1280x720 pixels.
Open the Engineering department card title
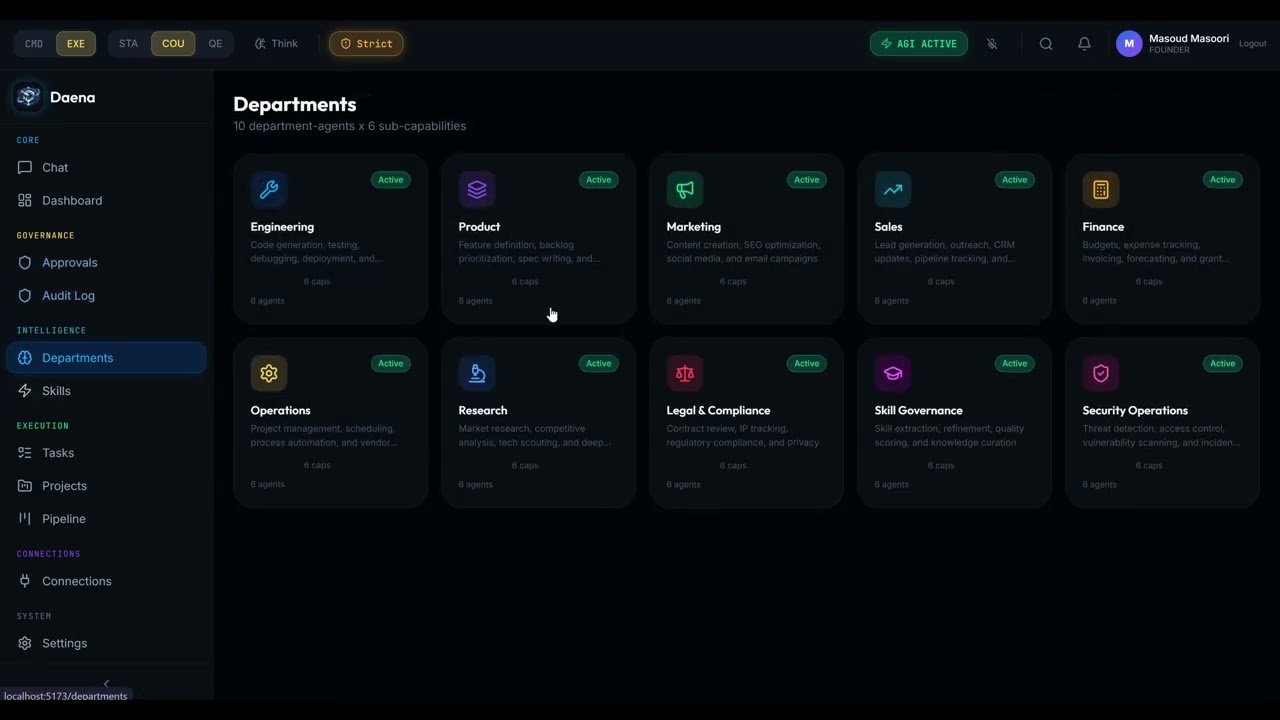[282, 227]
